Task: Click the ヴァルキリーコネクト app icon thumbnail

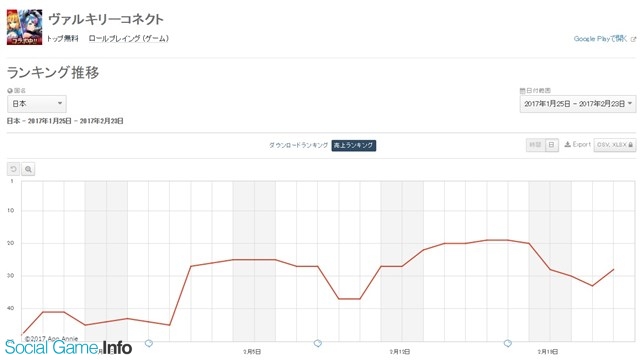Action: click(x=24, y=27)
